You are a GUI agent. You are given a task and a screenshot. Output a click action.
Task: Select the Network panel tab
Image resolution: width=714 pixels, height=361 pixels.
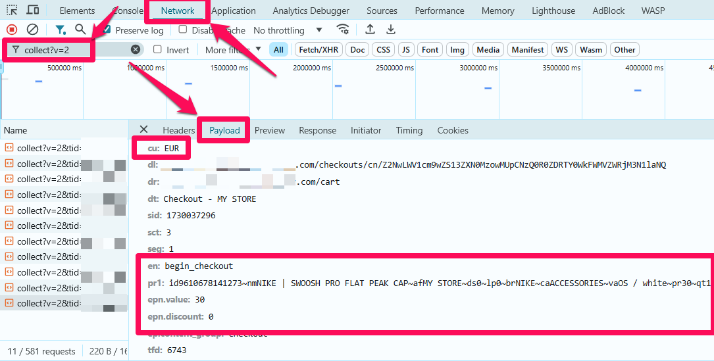coord(178,10)
